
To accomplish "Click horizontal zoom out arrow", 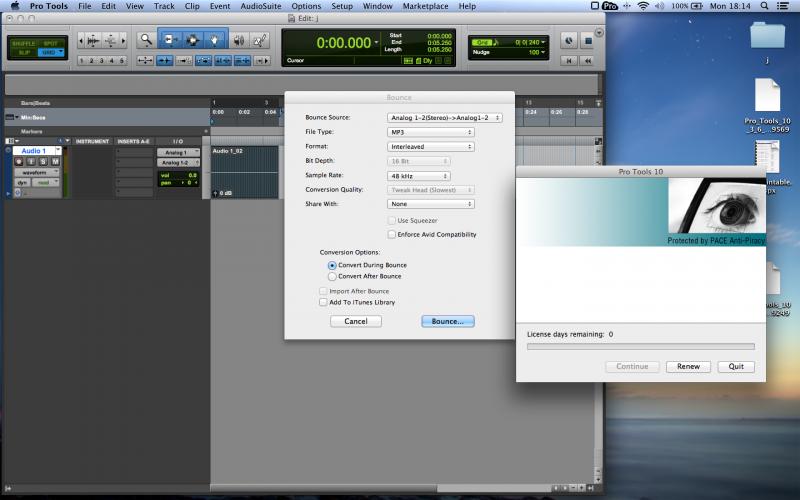I will [81, 40].
